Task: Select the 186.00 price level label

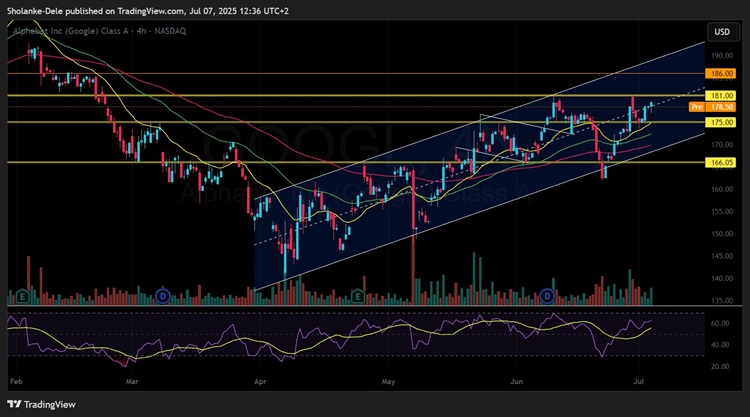Action: tap(722, 74)
